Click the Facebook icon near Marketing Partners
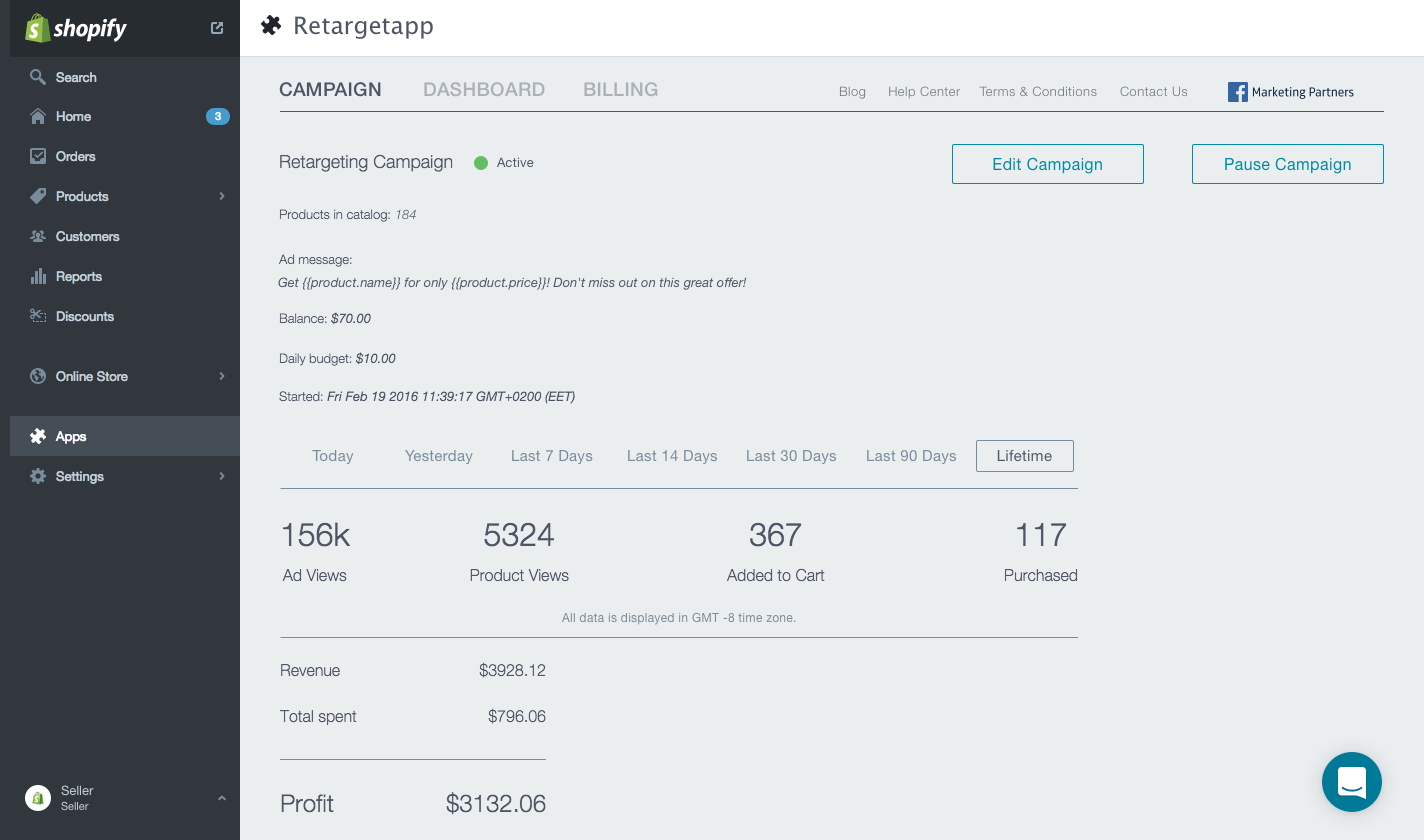This screenshot has width=1424, height=840. tap(1237, 92)
